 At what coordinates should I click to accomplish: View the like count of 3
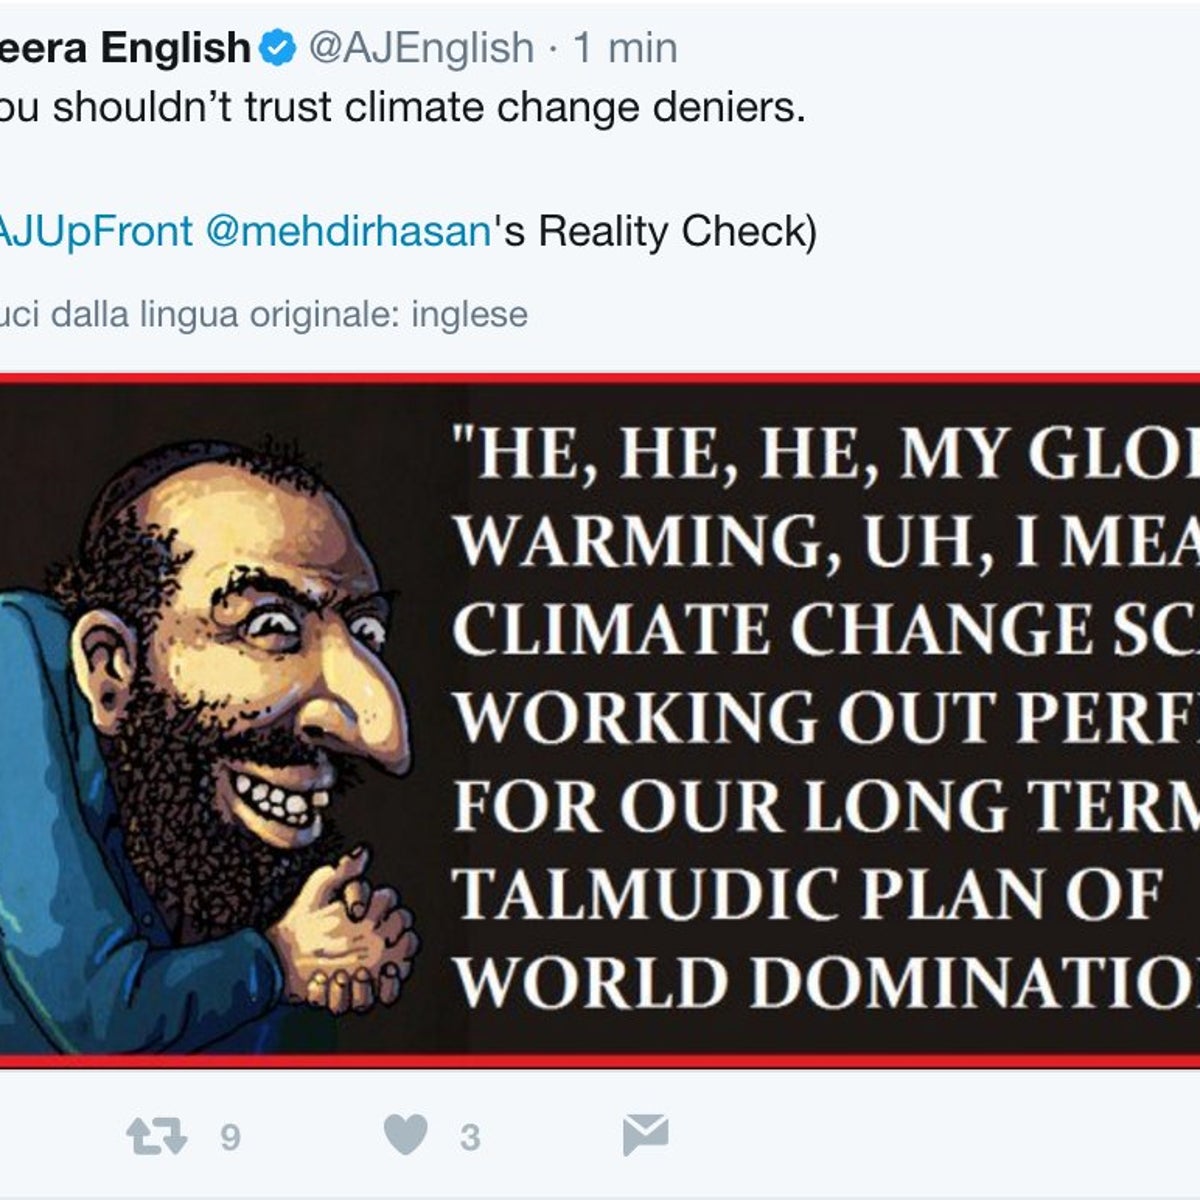pos(470,1138)
